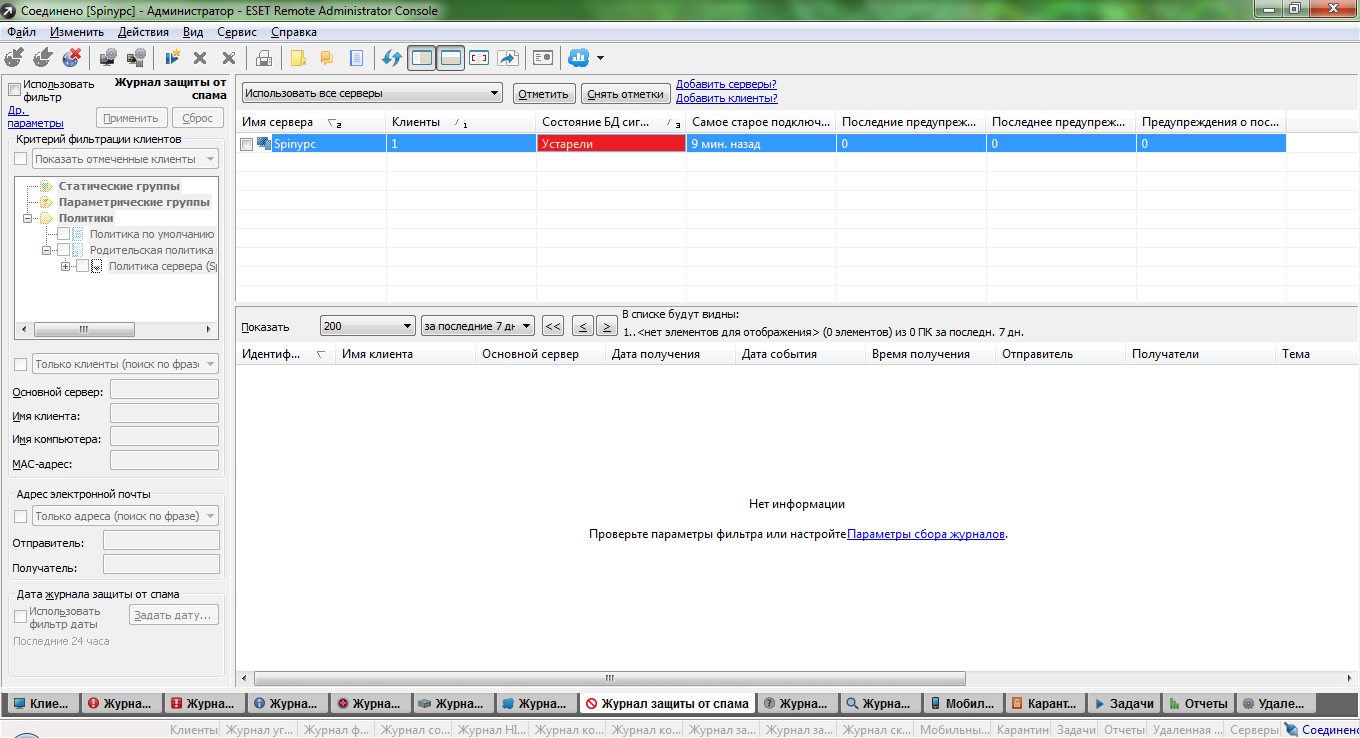The height and width of the screenshot is (738, 1360).
Task: Click the red Устарели status cell
Action: (x=611, y=144)
